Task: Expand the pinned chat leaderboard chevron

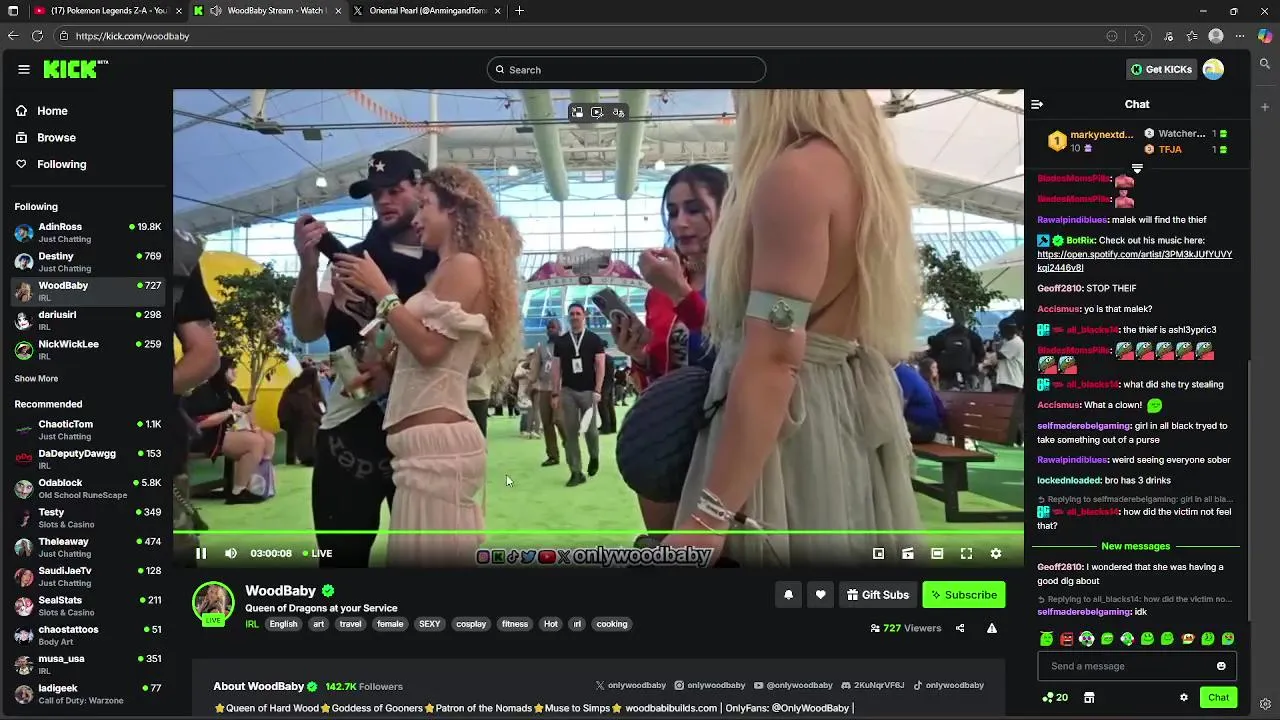Action: (1137, 168)
